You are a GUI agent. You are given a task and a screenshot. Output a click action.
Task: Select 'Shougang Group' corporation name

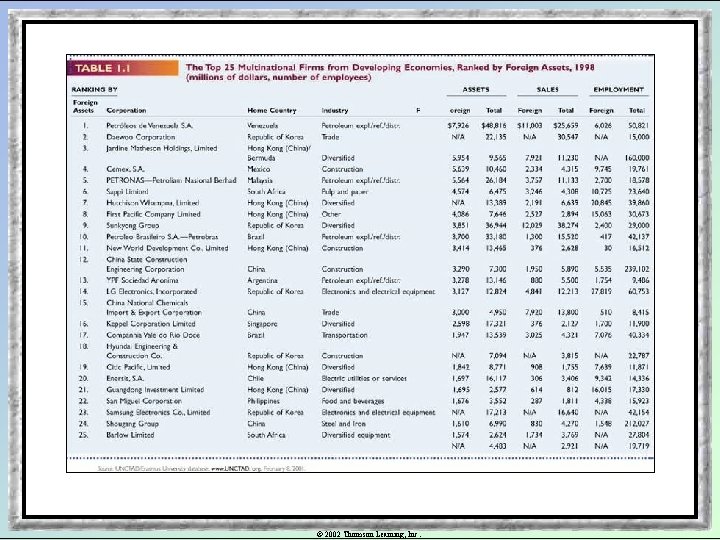[132, 424]
